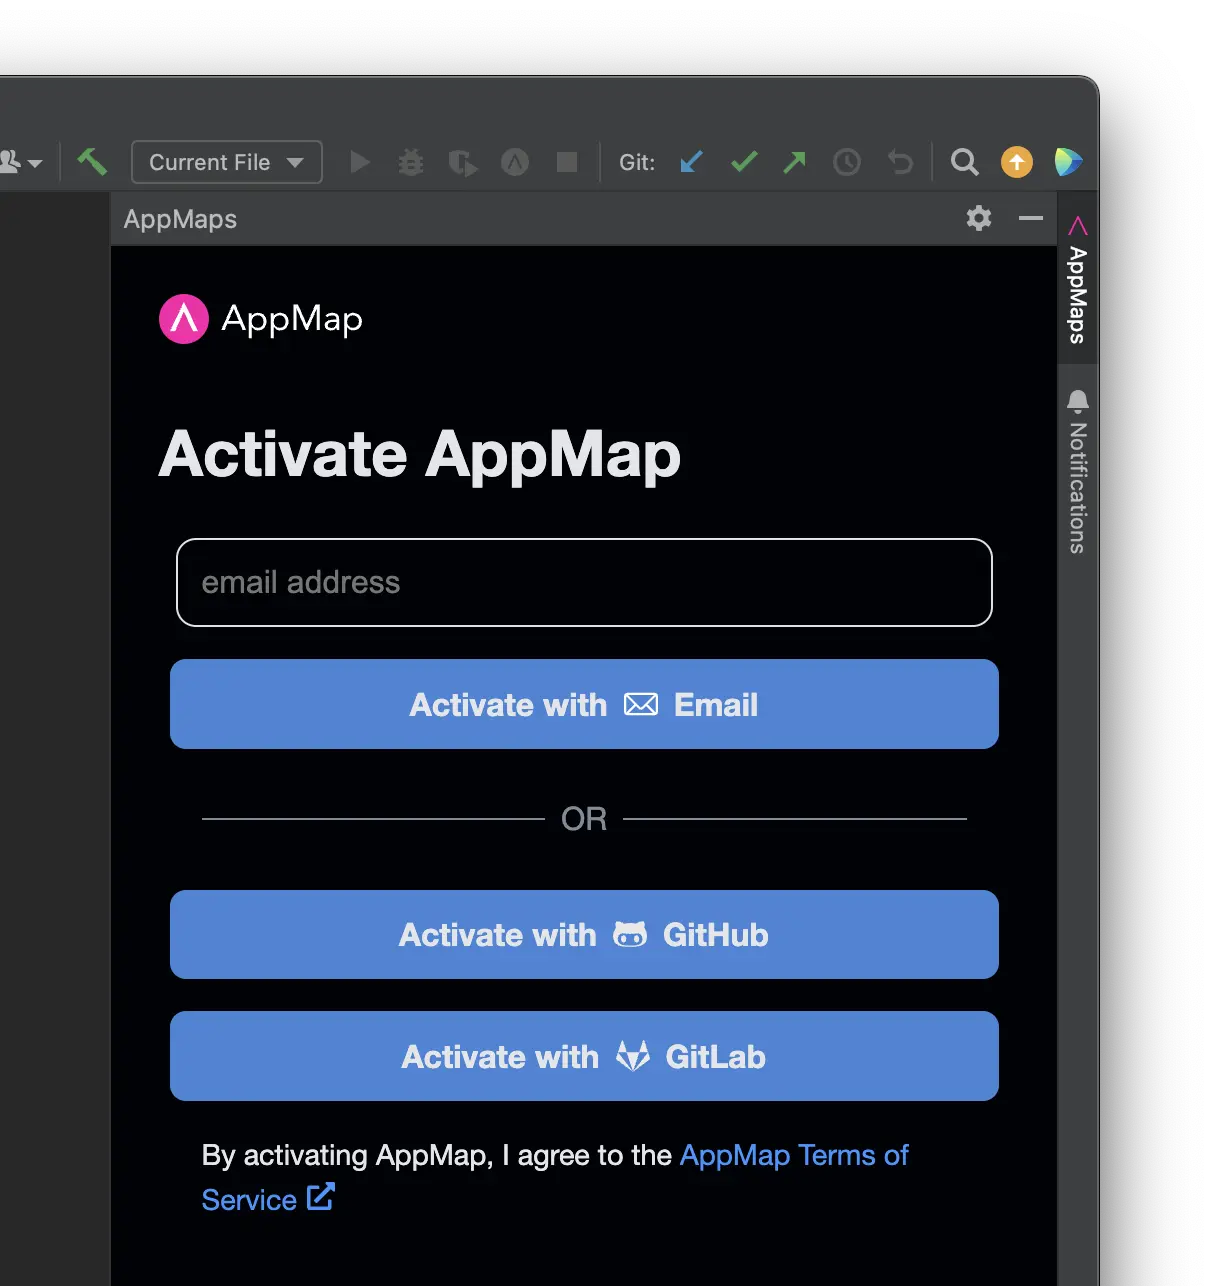Click the pink AppMap logo
Viewport: 1211px width, 1286px height.
pyautogui.click(x=184, y=319)
